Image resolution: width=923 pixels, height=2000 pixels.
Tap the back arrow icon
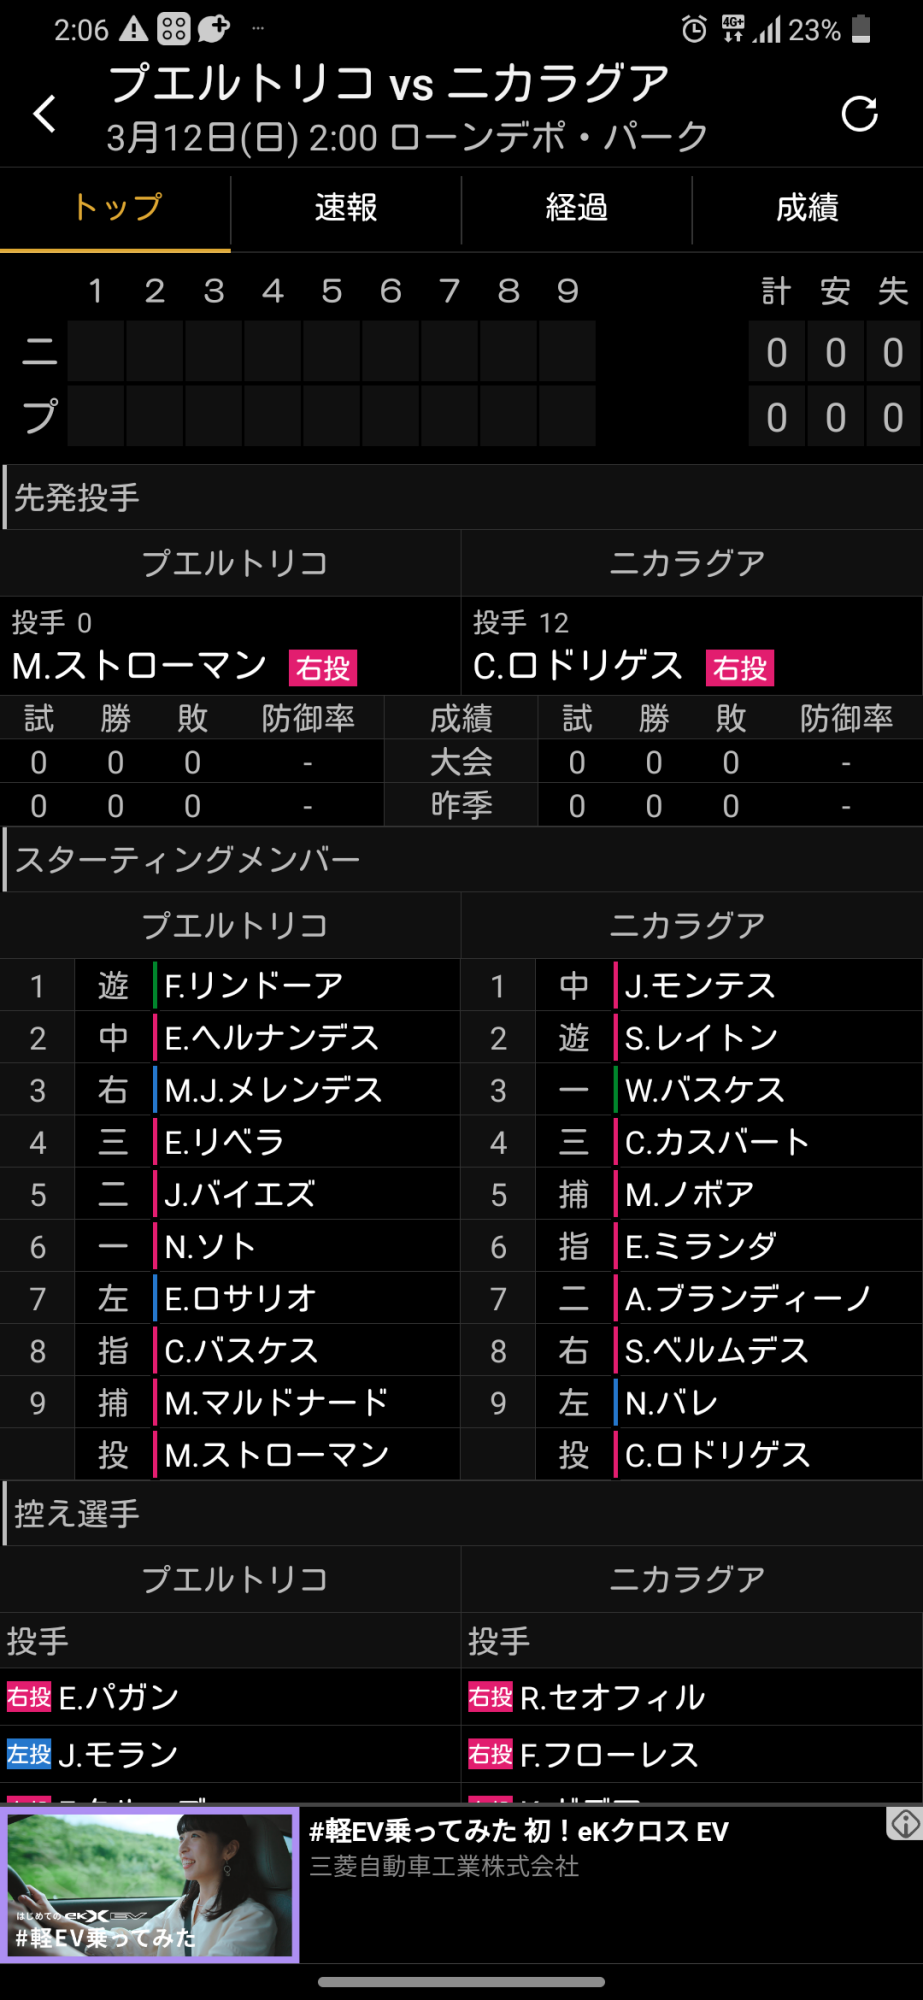45,114
